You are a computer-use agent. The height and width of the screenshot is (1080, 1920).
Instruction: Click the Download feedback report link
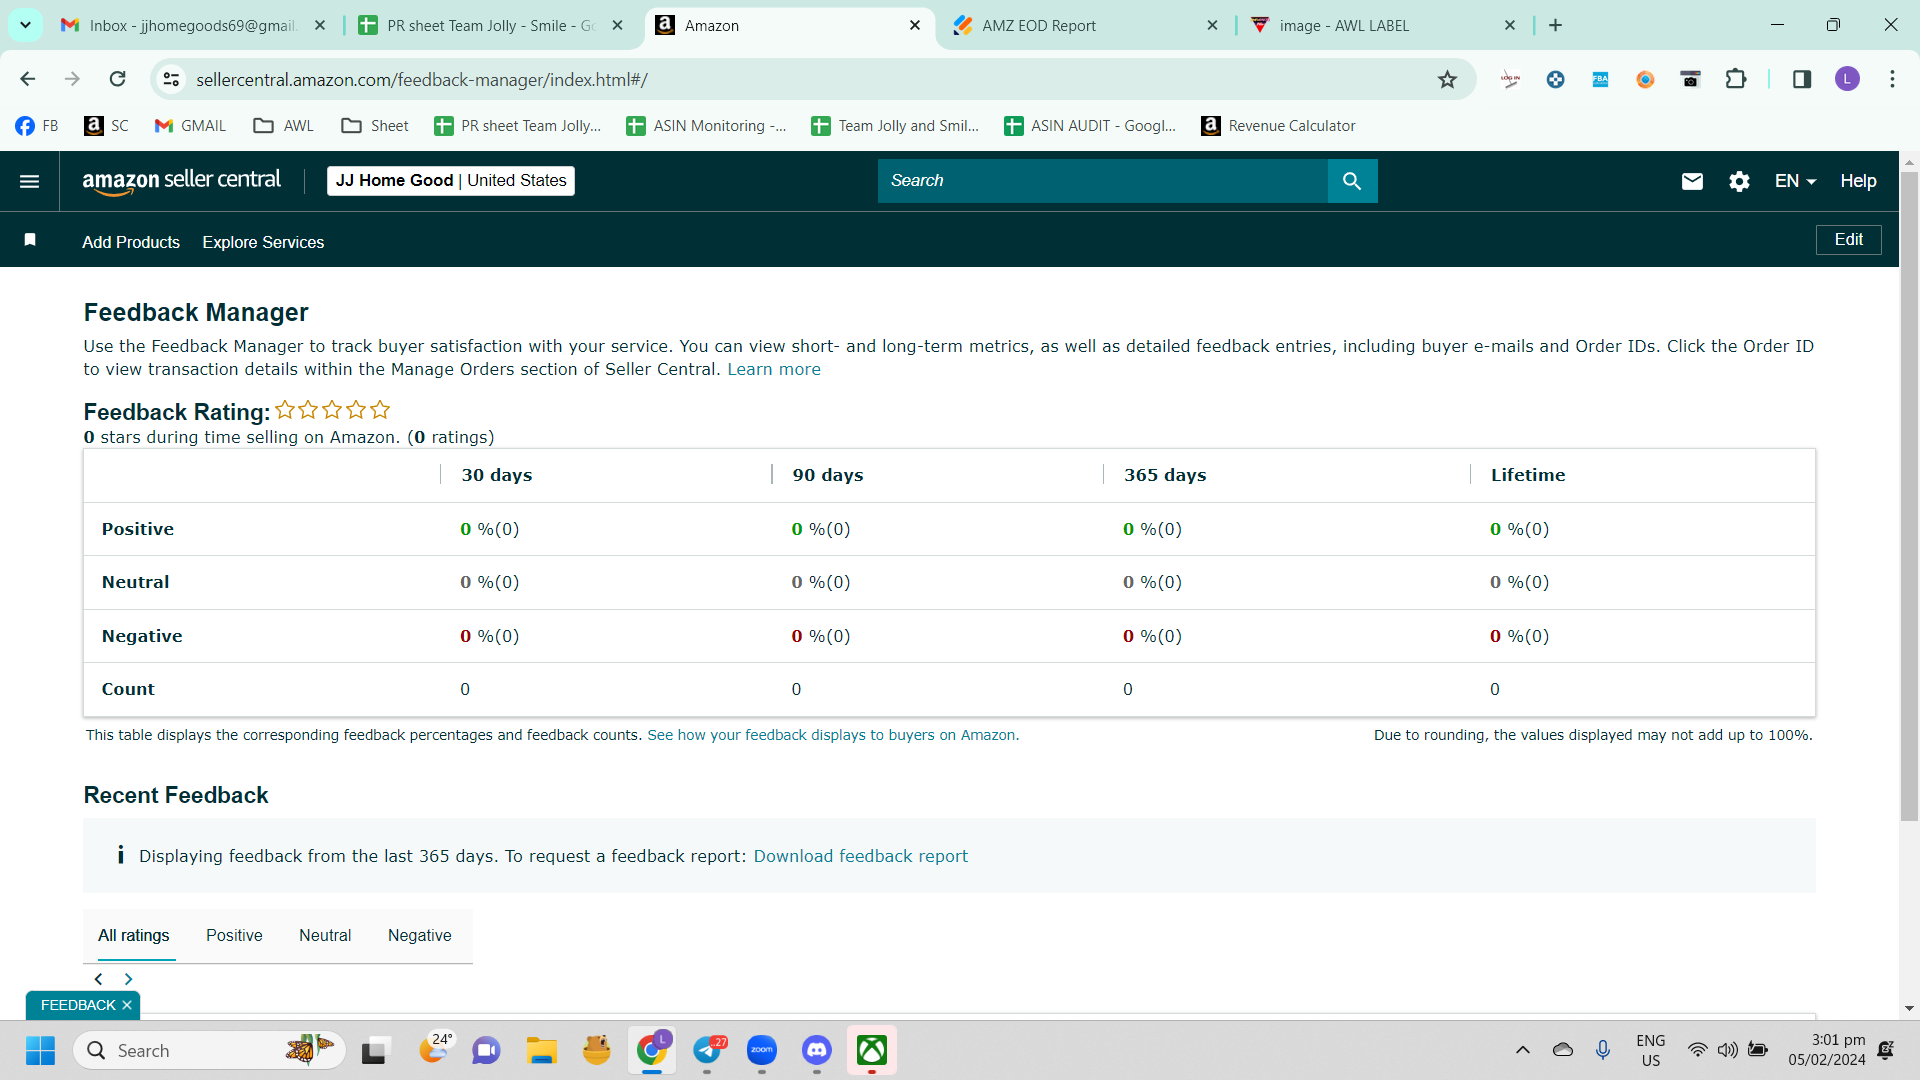pyautogui.click(x=860, y=856)
